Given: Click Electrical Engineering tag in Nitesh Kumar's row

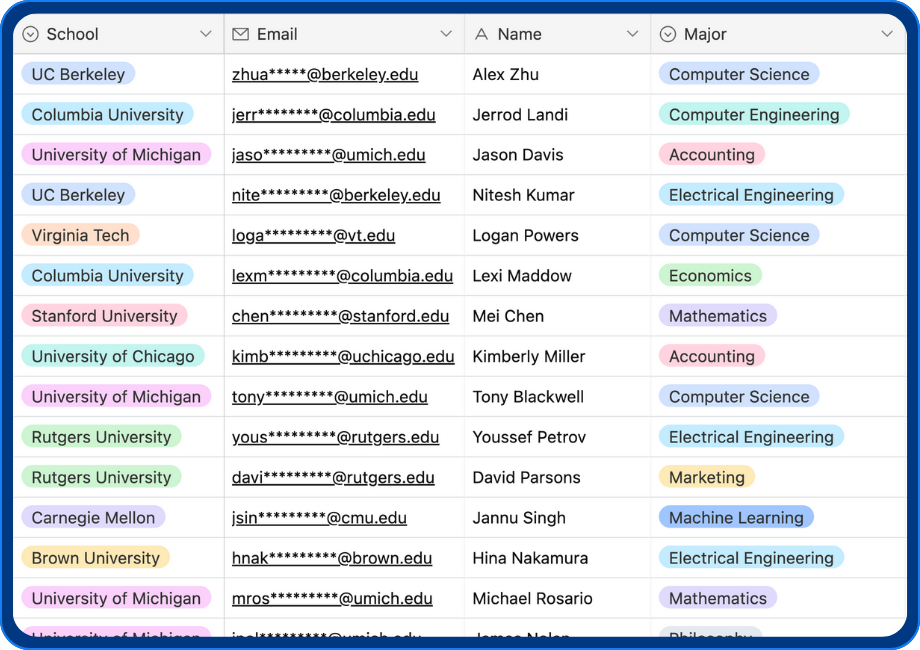Looking at the screenshot, I should point(752,195).
